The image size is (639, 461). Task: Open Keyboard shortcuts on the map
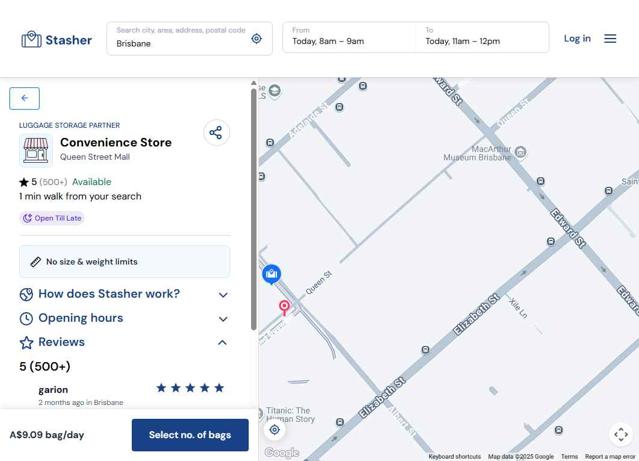454,457
